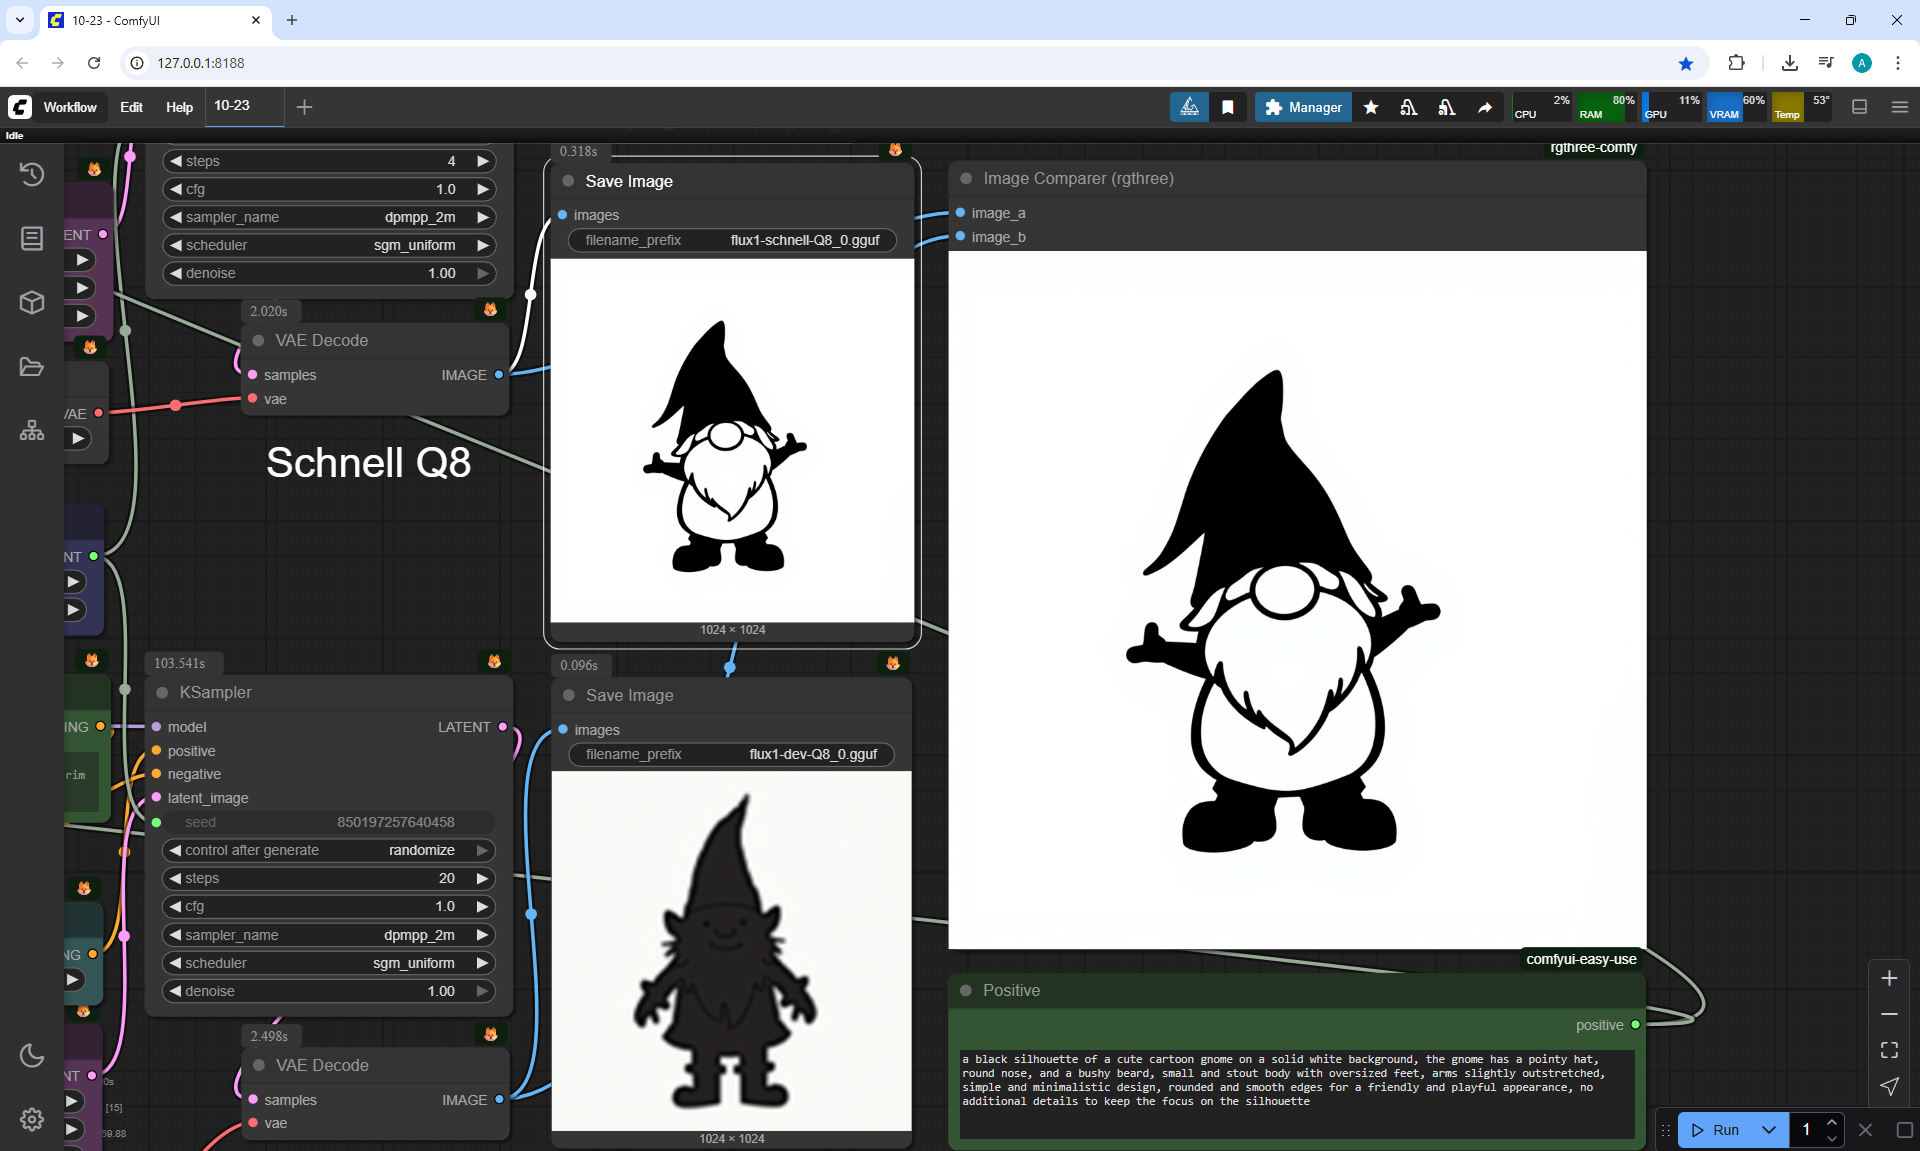
Task: Collapse the KSampler node via its dot
Action: 162,693
